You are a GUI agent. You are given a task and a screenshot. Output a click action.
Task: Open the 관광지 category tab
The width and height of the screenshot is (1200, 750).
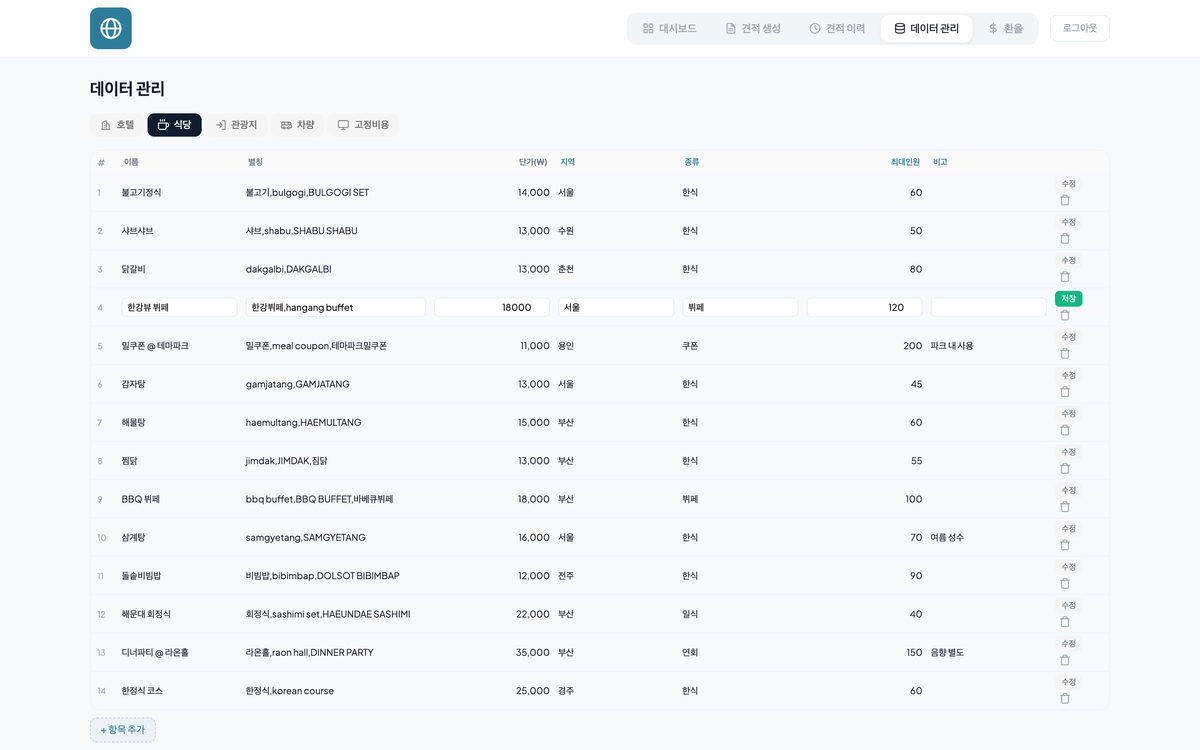click(x=236, y=125)
